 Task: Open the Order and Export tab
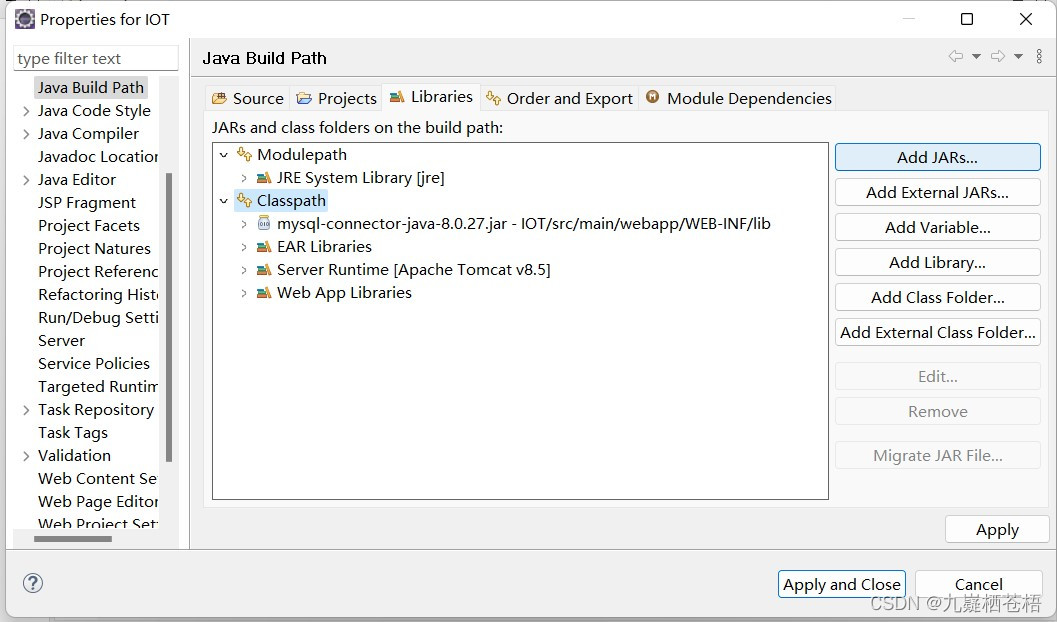tap(560, 98)
